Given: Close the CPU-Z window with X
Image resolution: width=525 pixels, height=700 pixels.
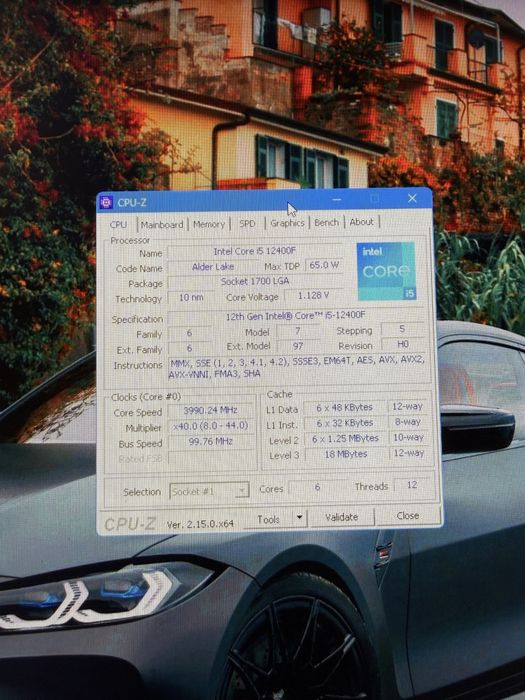Looking at the screenshot, I should click(x=412, y=198).
